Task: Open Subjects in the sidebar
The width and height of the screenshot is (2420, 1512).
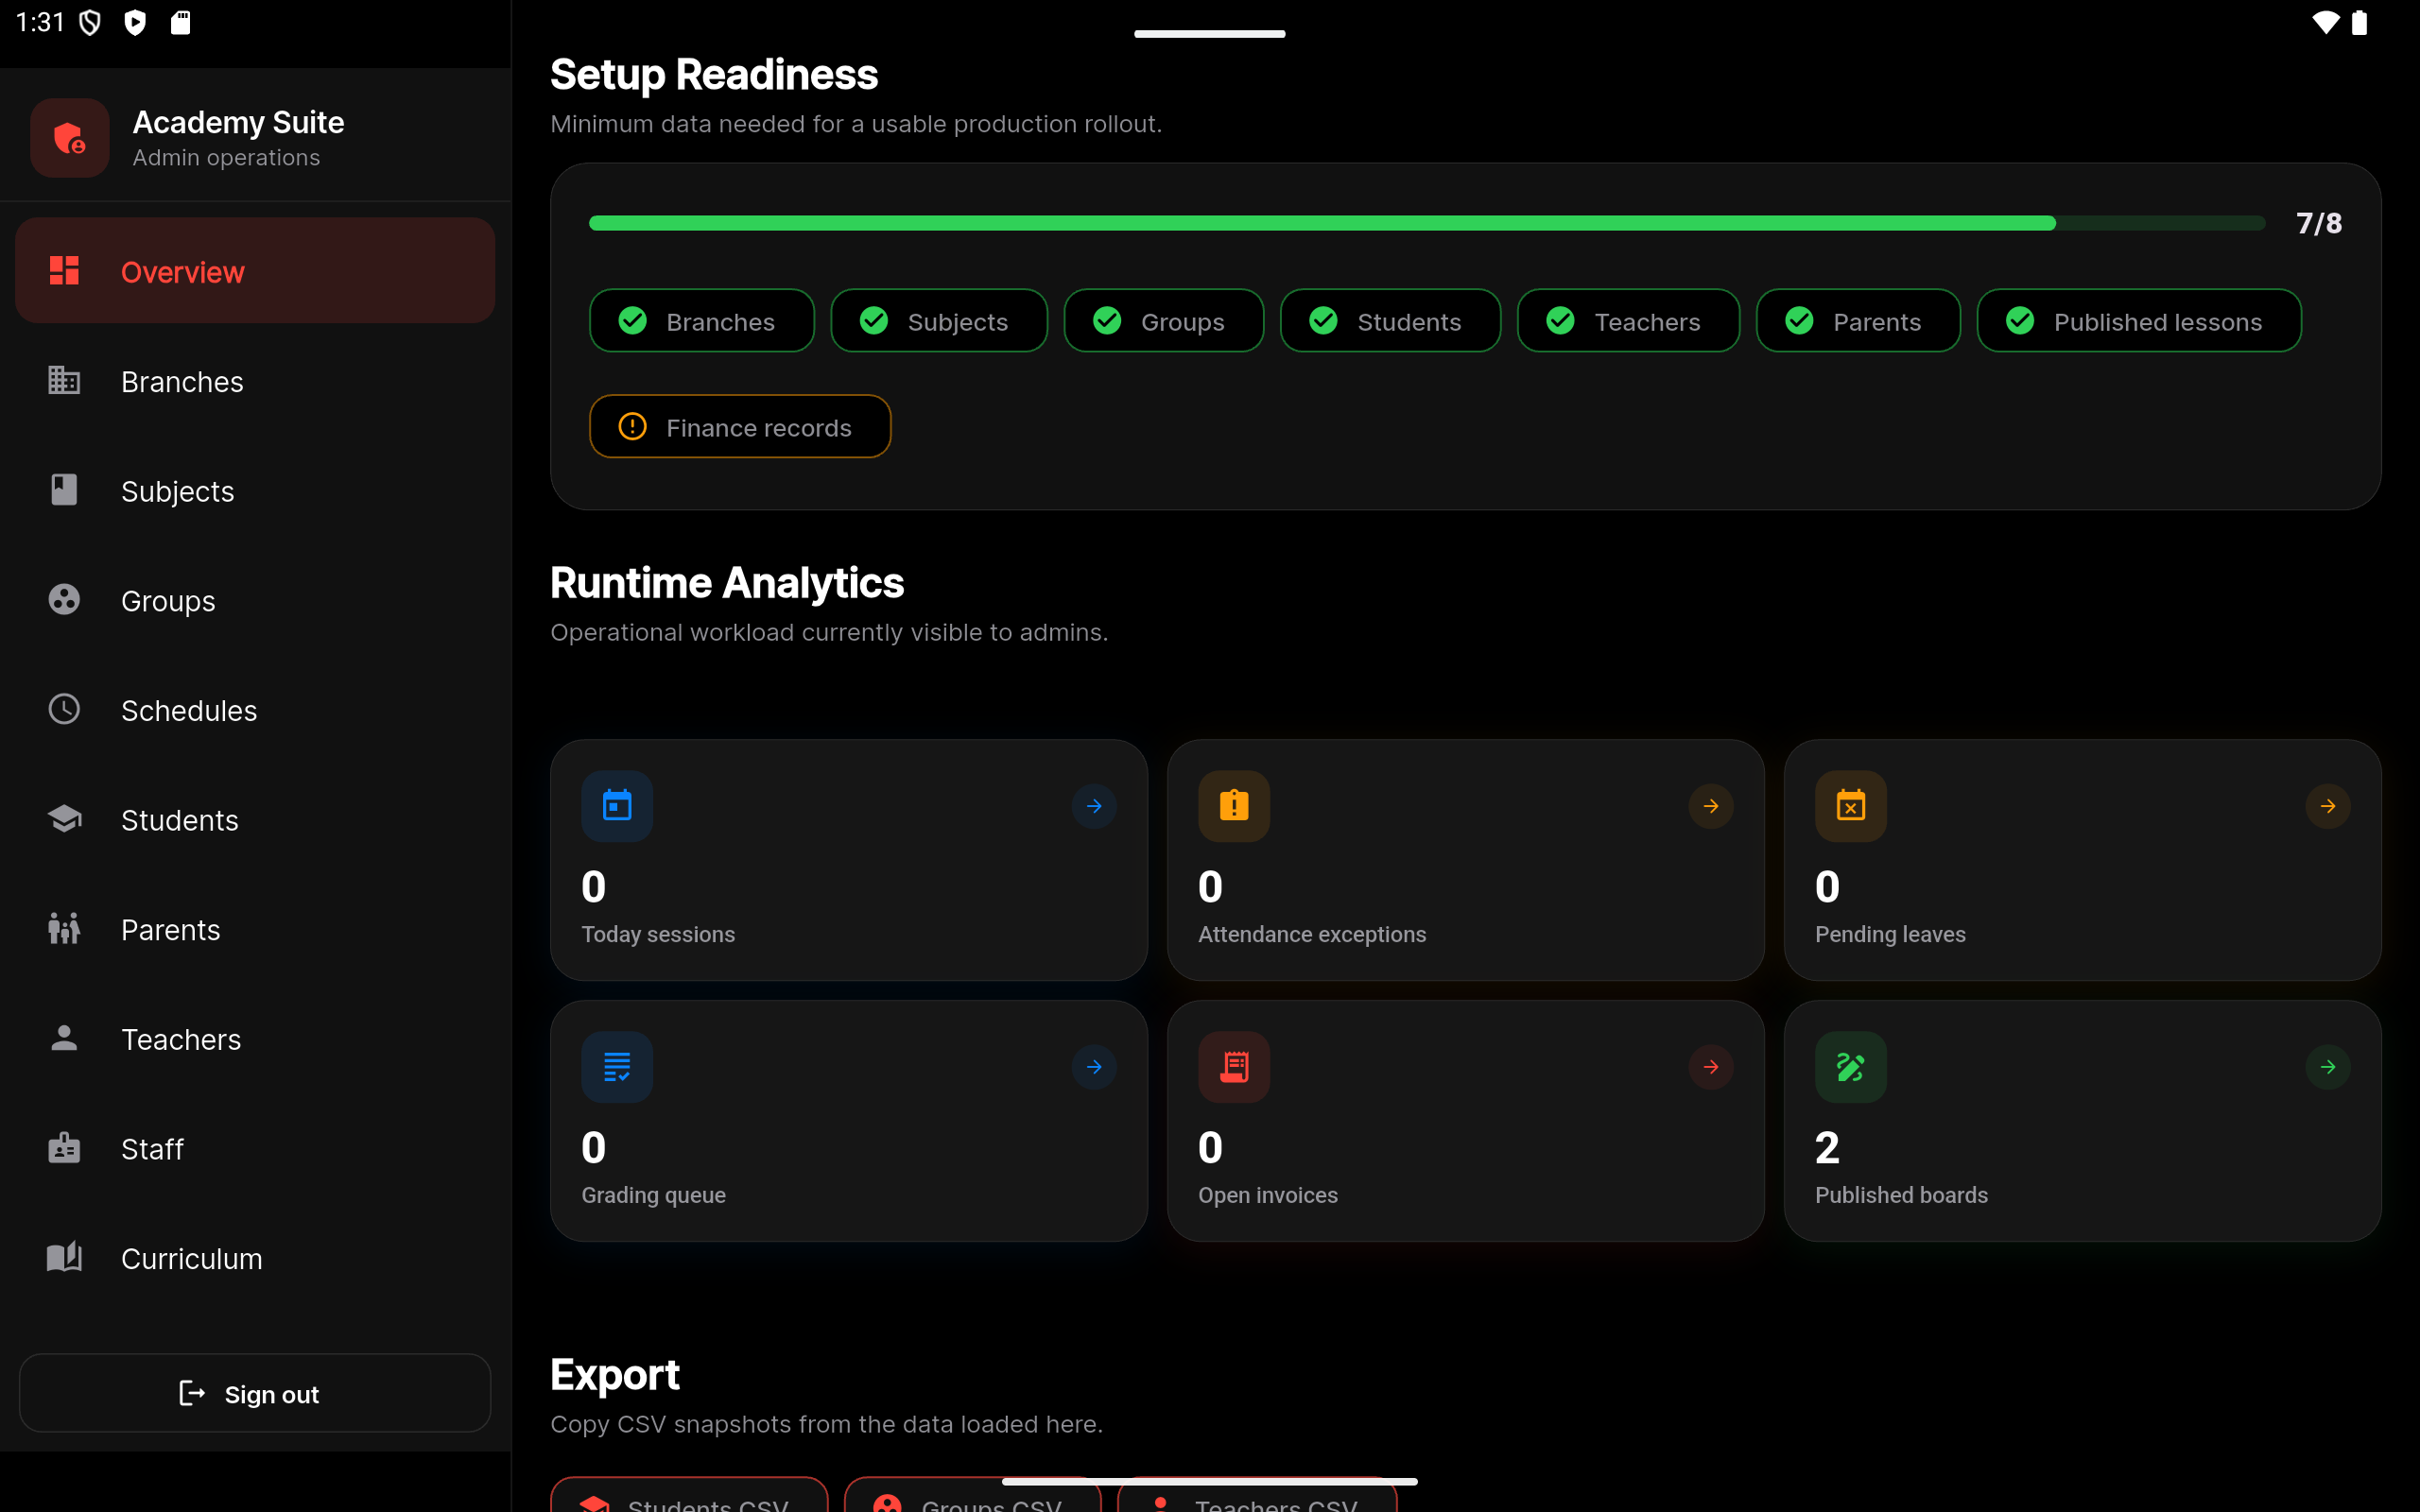Action: point(255,491)
